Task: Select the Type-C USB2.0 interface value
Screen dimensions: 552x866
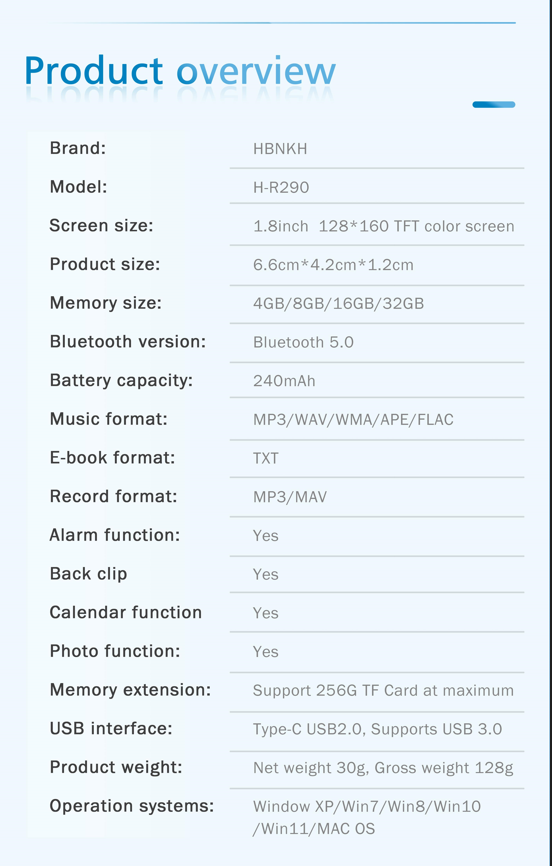Action: coord(377,729)
